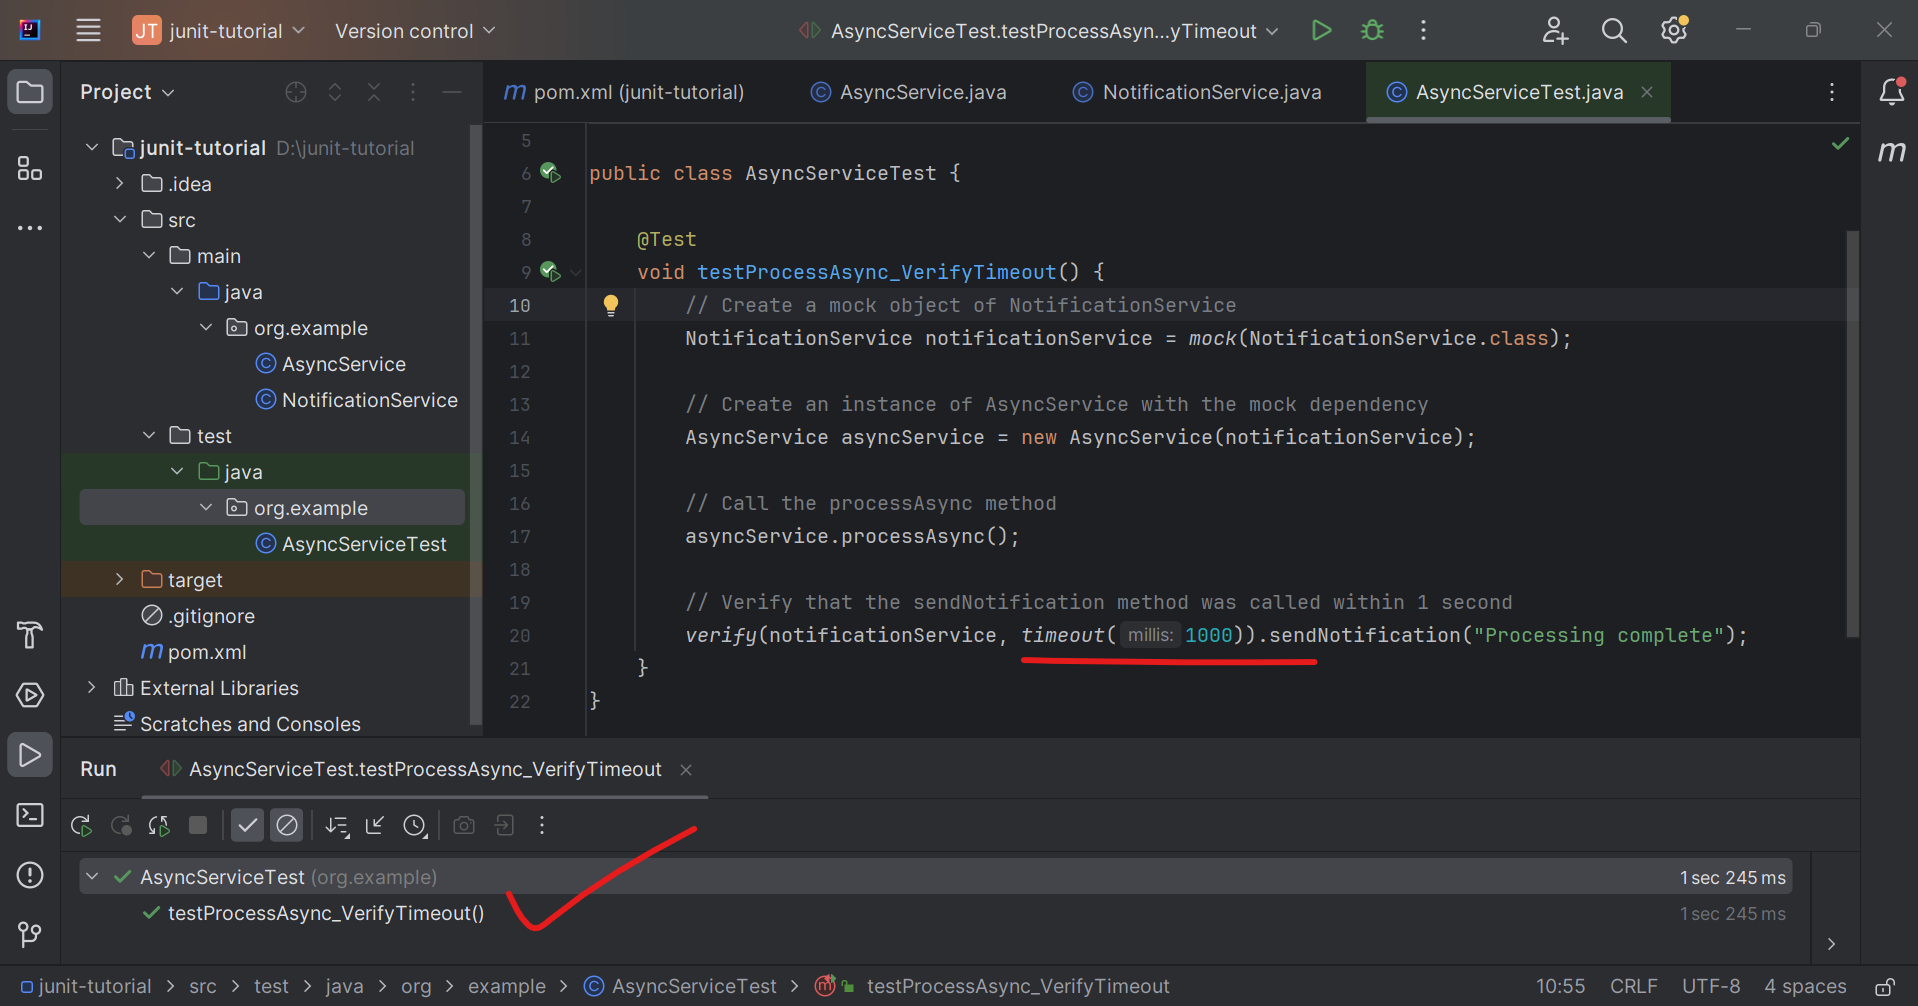Image resolution: width=1918 pixels, height=1006 pixels.
Task: Click the UTF-8 encoding in status bar
Action: click(x=1710, y=986)
